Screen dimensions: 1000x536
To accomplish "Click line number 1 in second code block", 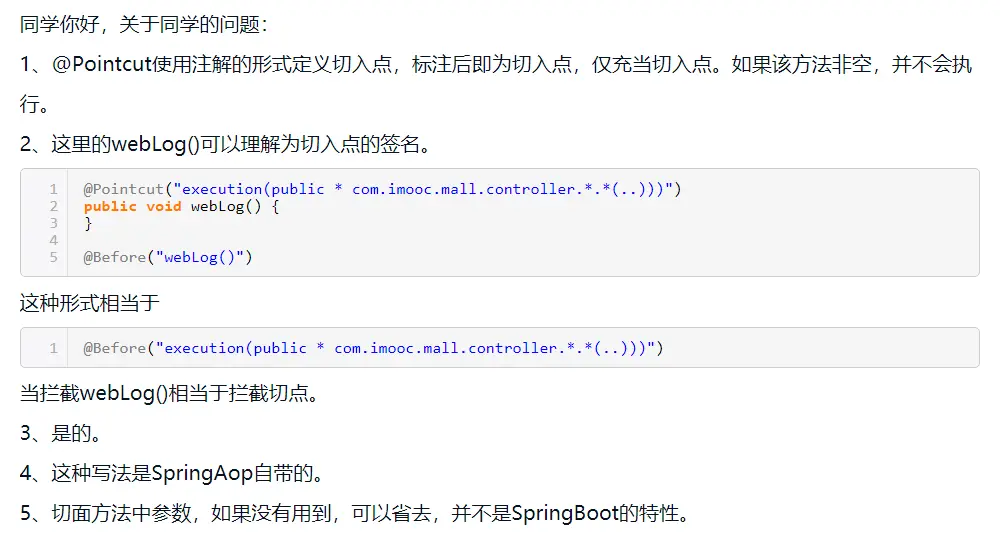I will [53, 348].
